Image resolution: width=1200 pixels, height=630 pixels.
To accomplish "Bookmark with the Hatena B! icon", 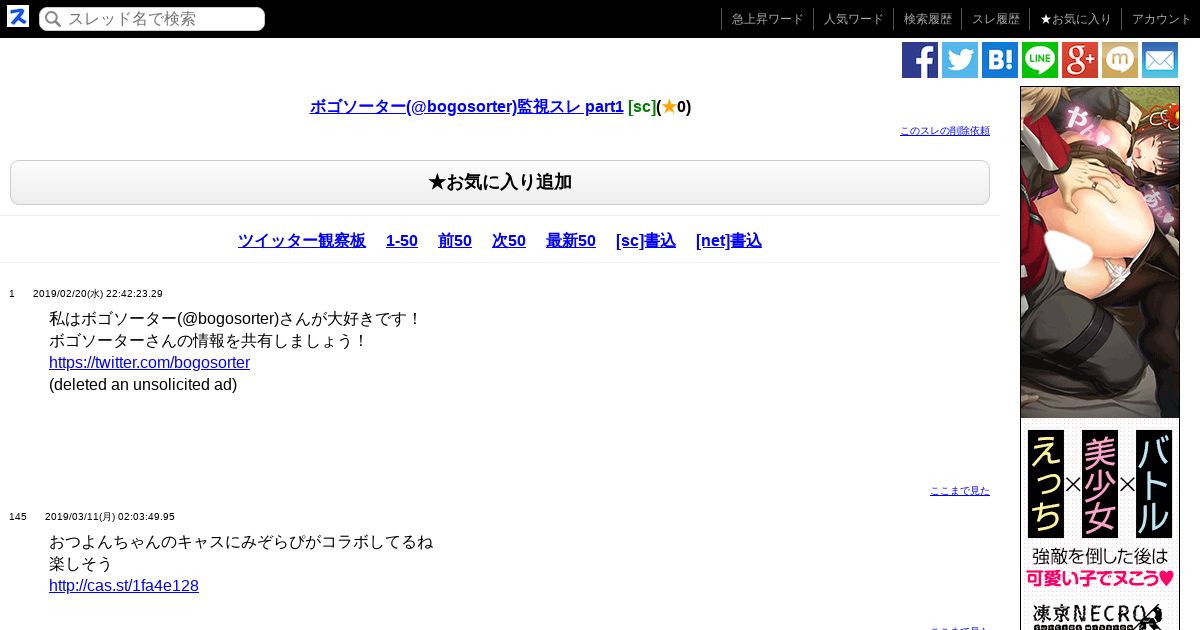I will coord(1000,60).
